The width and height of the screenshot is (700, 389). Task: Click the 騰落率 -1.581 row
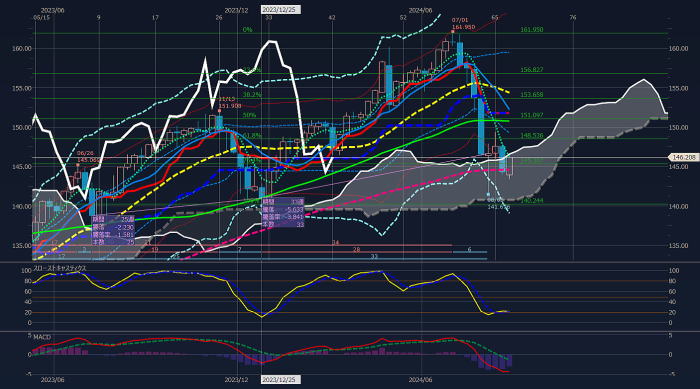click(113, 234)
